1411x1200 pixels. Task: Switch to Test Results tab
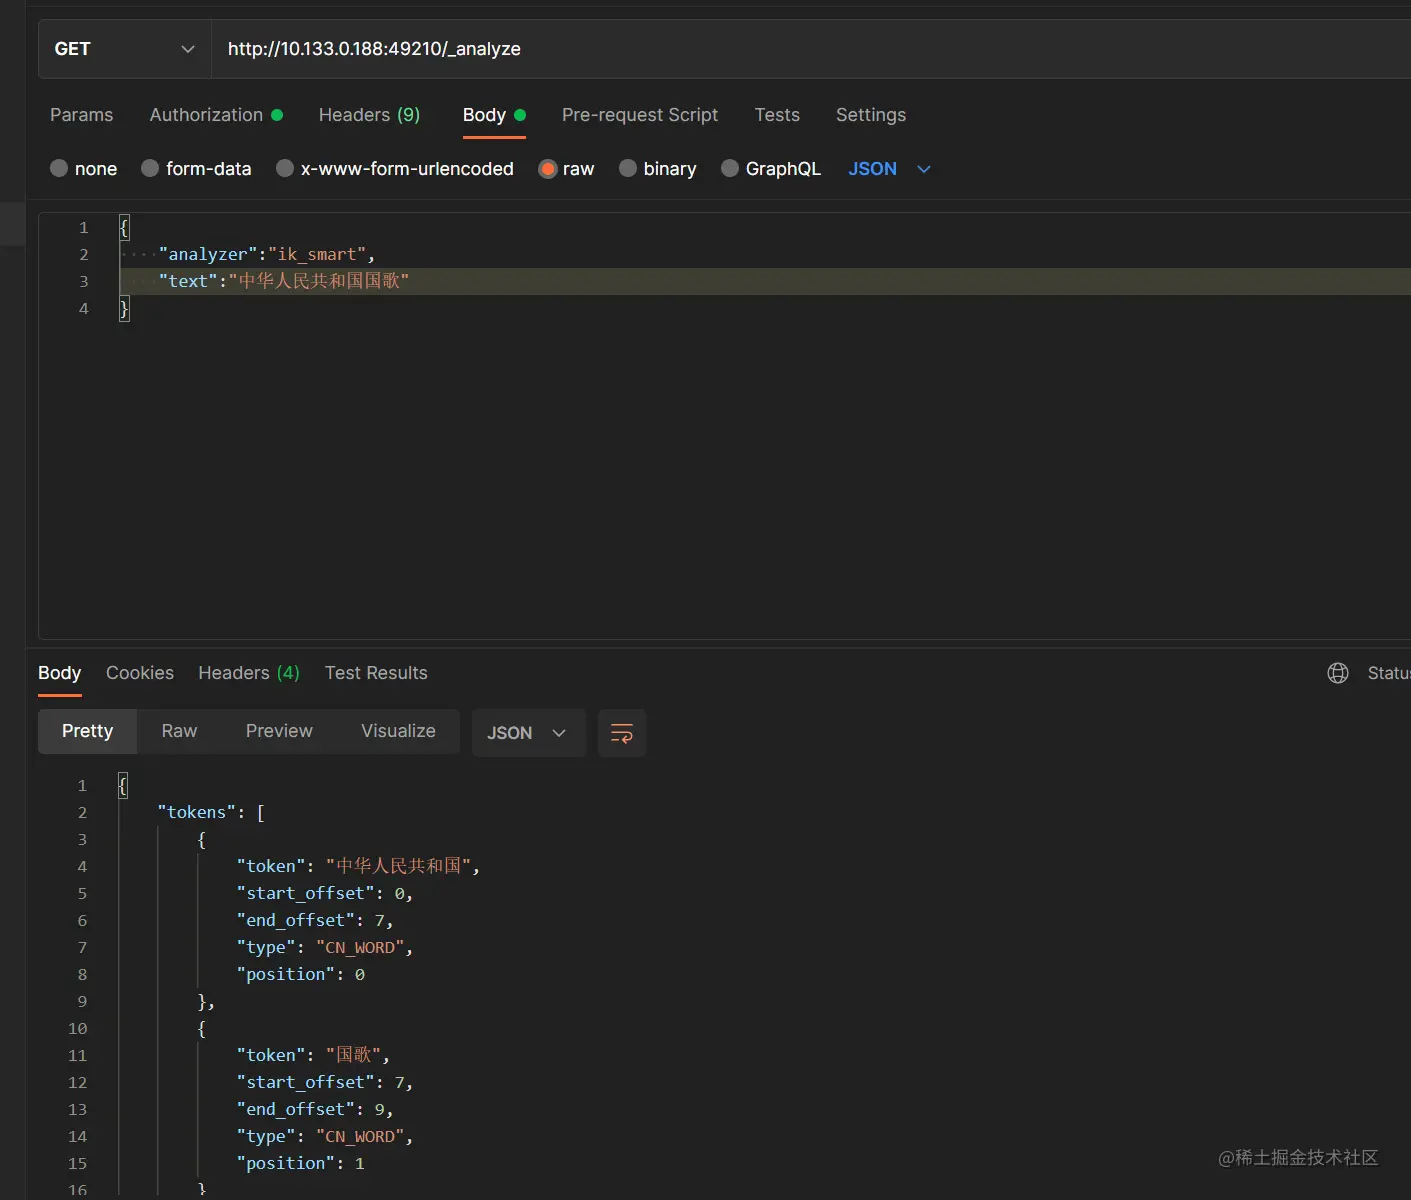(376, 673)
